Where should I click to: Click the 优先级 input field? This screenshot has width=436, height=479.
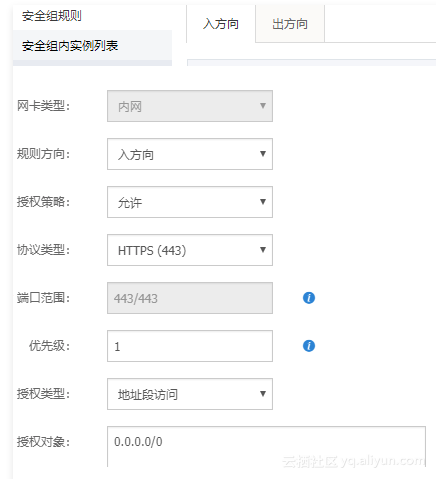tap(190, 346)
